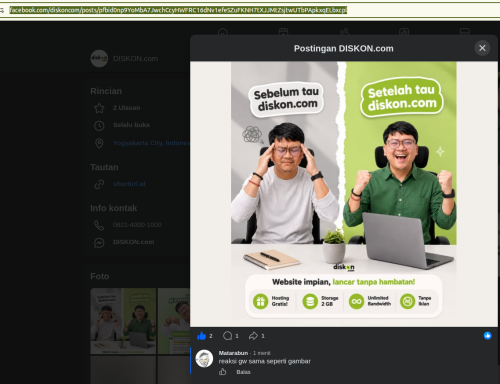Open Matarabun's profile picture
Screen dimensions: 500x384
click(x=204, y=358)
